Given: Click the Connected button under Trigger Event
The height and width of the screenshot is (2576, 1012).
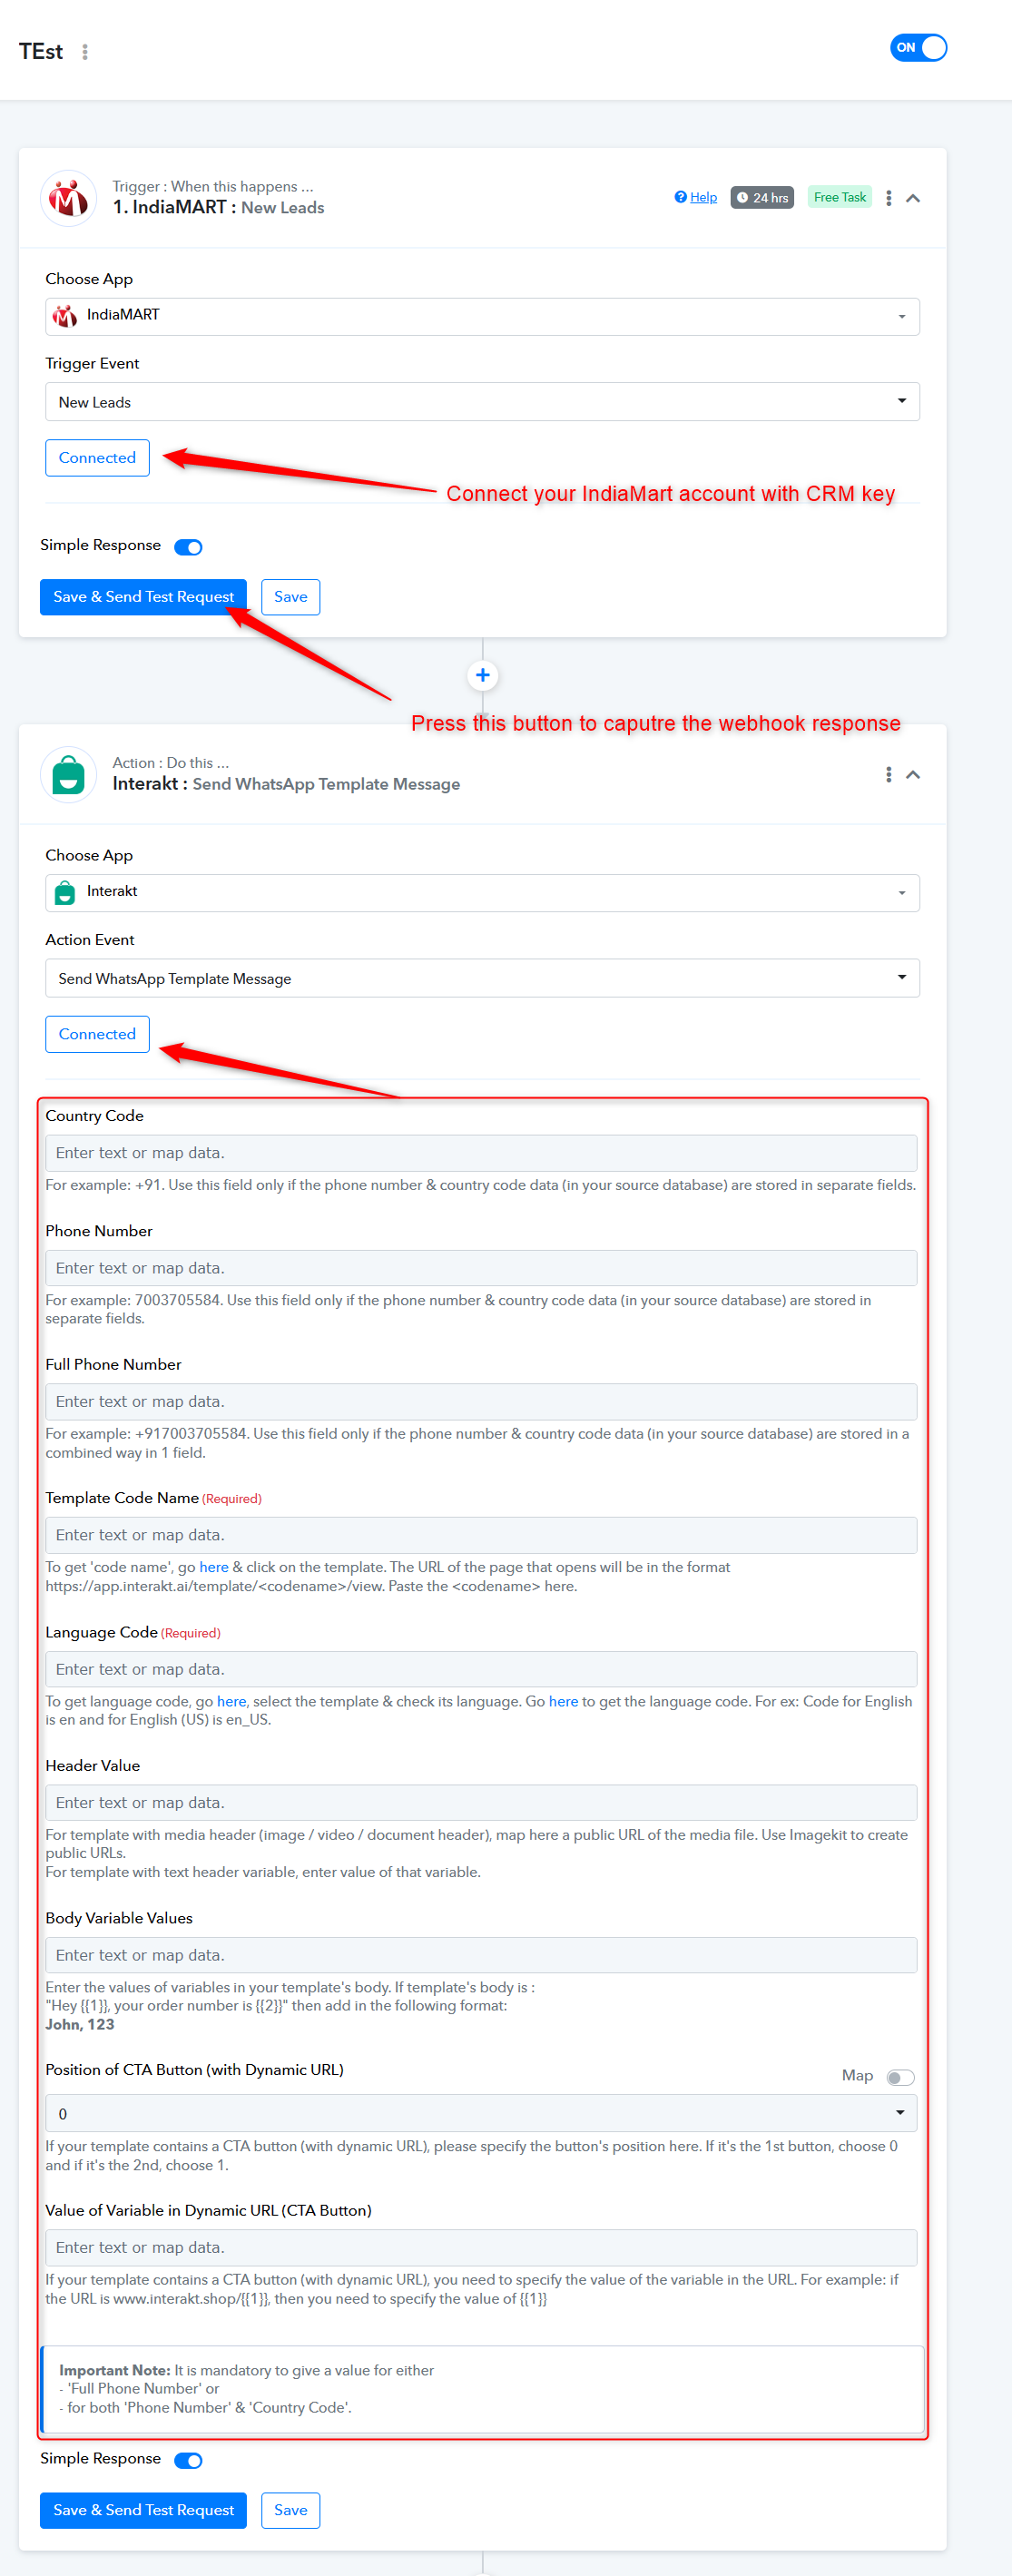Looking at the screenshot, I should (x=97, y=458).
